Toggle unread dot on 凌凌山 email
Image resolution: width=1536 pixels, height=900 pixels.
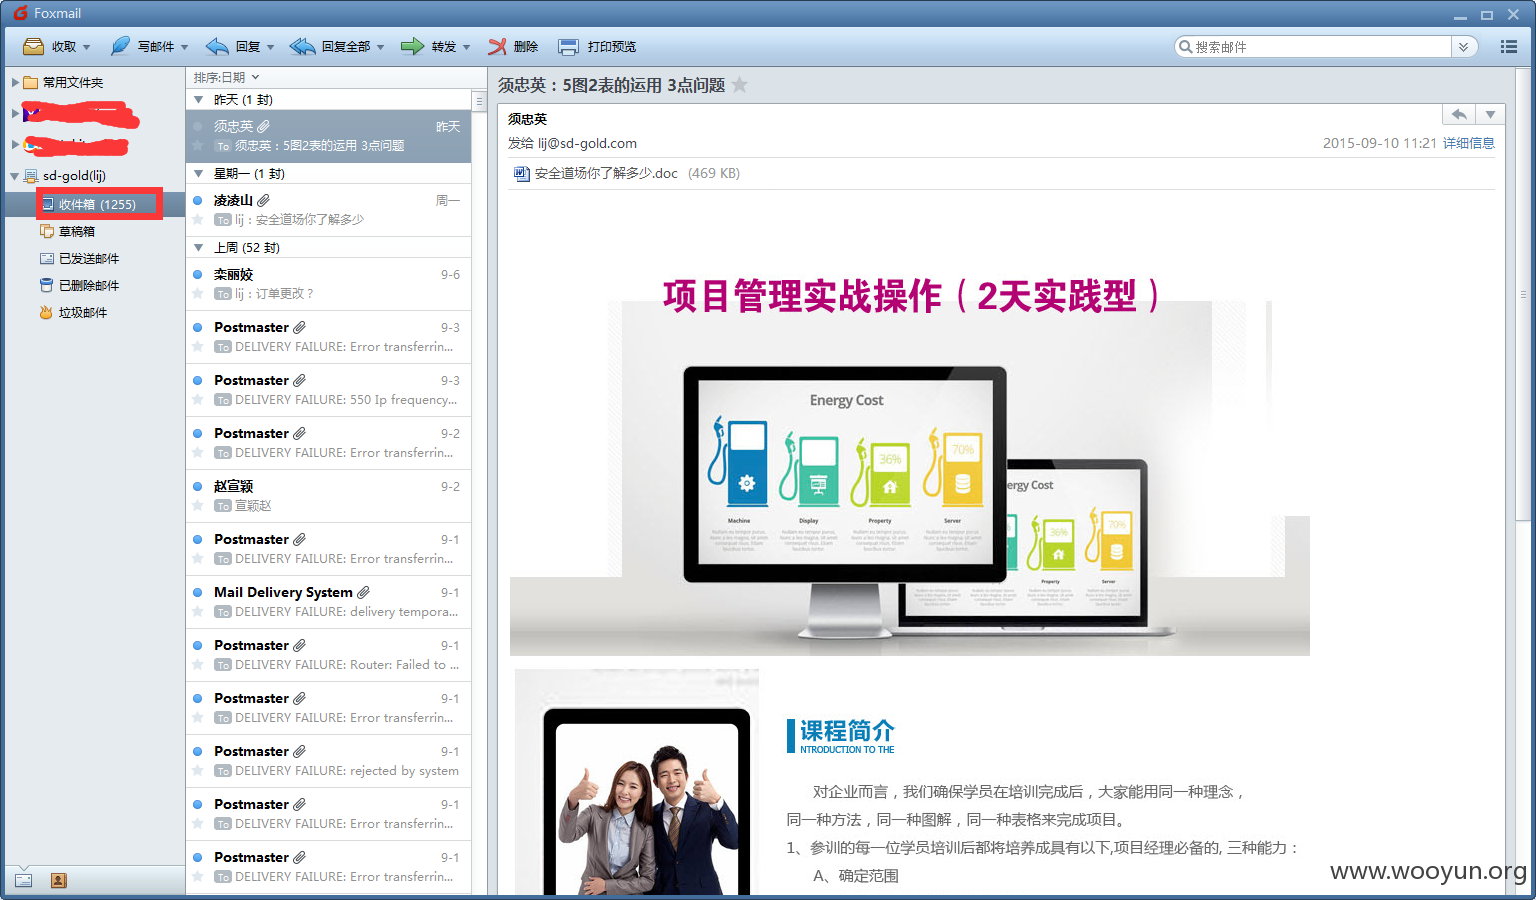pyautogui.click(x=198, y=200)
